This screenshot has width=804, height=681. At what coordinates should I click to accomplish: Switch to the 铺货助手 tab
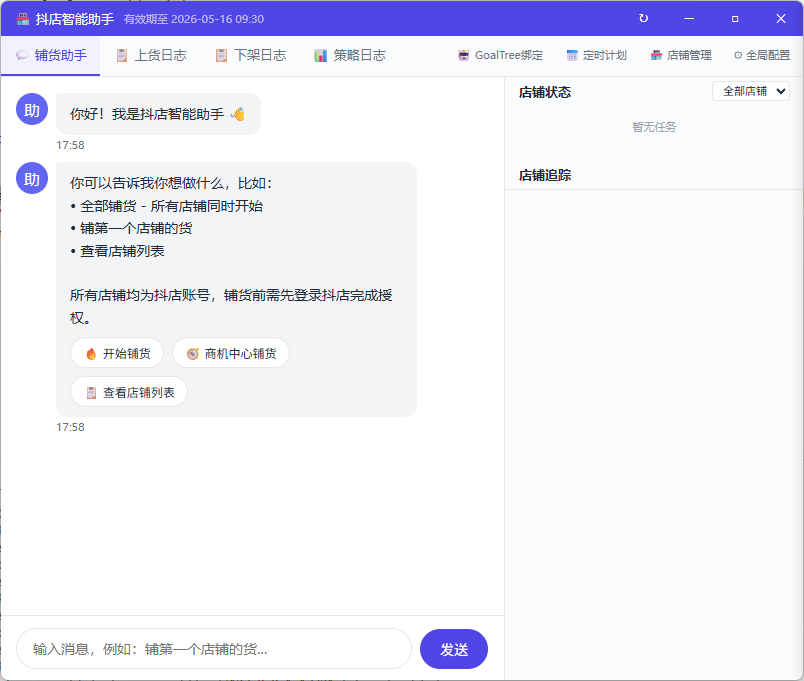[x=51, y=55]
